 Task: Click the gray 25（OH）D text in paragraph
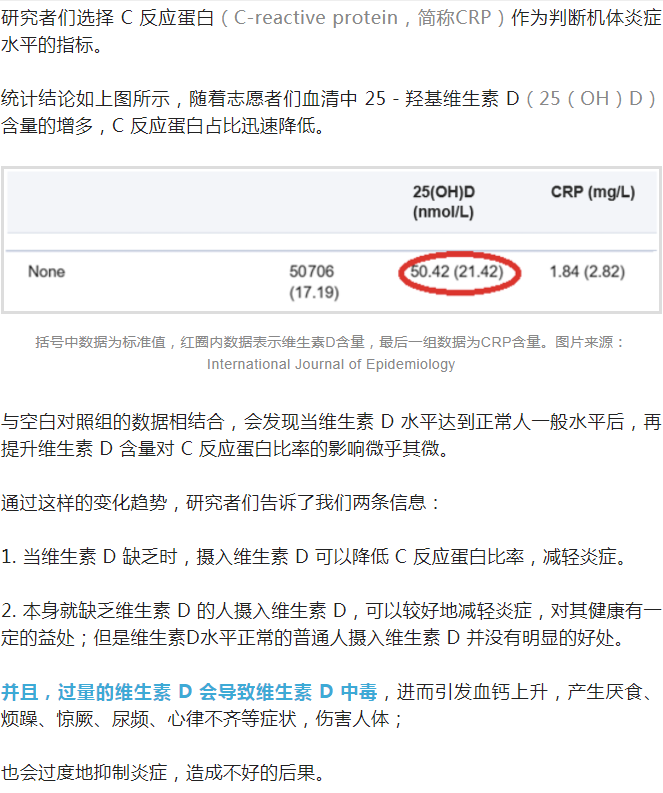pos(595,98)
